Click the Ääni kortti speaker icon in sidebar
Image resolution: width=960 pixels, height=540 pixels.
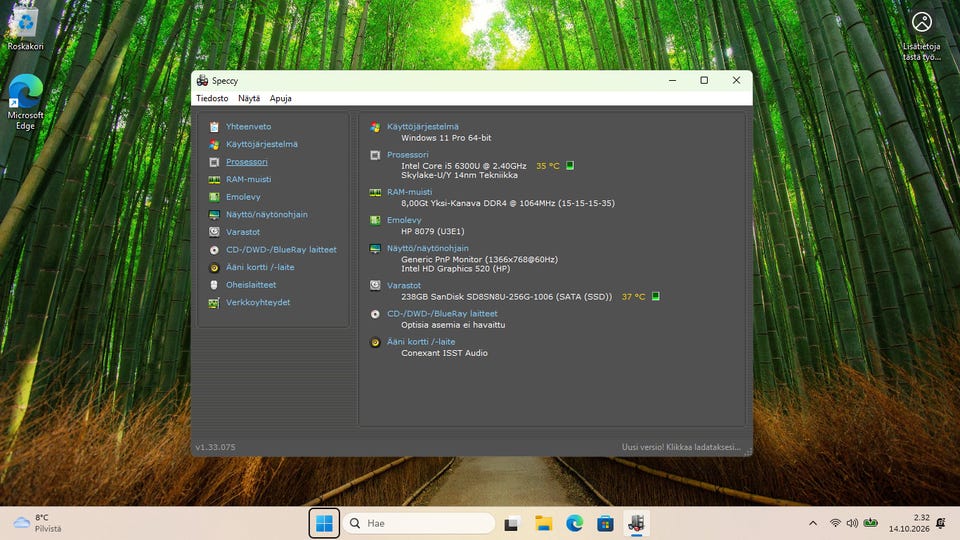click(214, 268)
